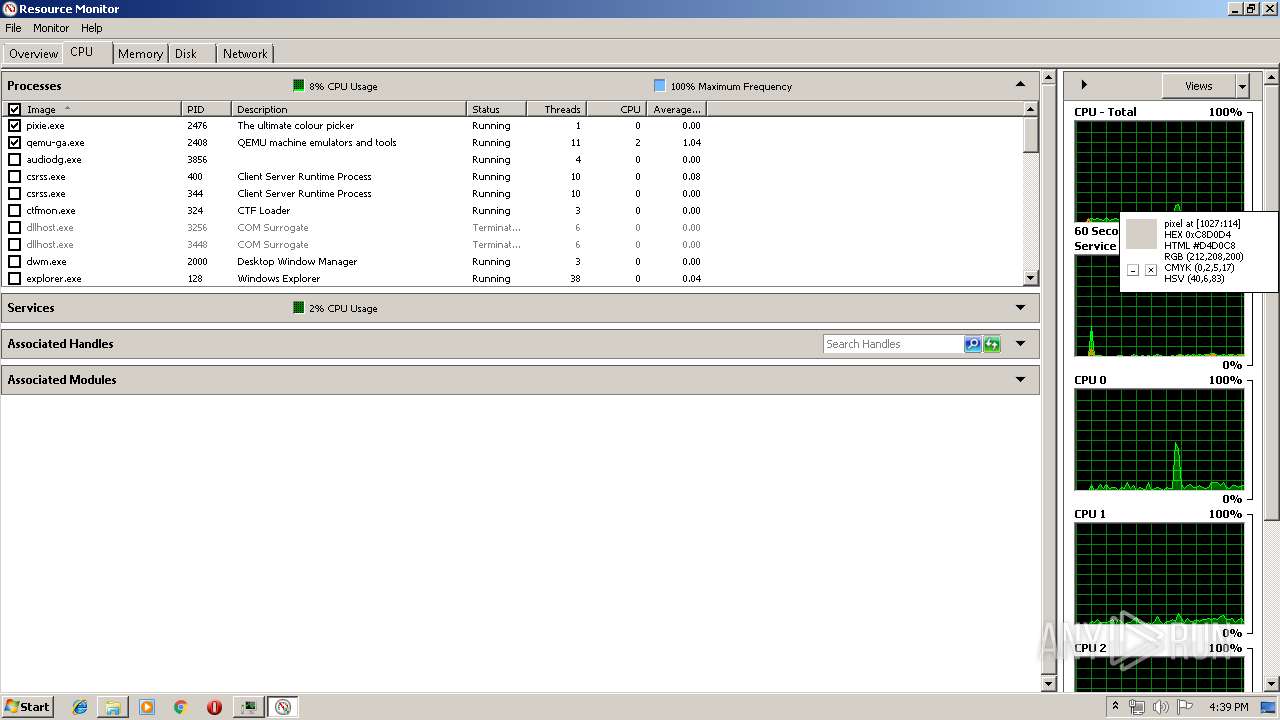Open Windows Explorer from taskbar
Viewport: 1280px width, 720px height.
point(113,707)
